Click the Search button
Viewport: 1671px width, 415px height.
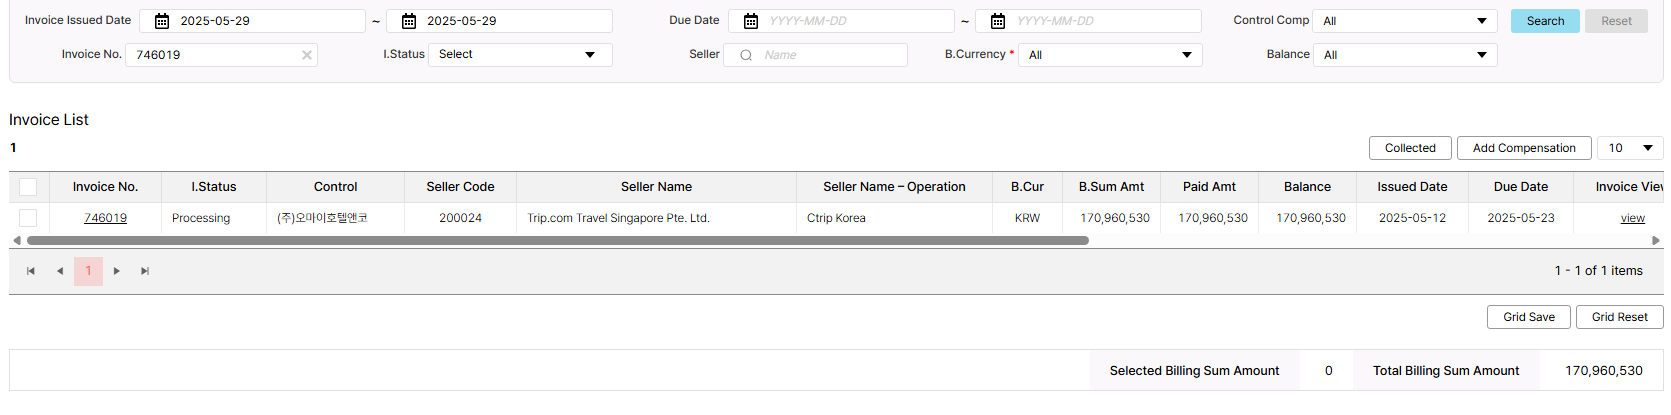pos(1545,21)
